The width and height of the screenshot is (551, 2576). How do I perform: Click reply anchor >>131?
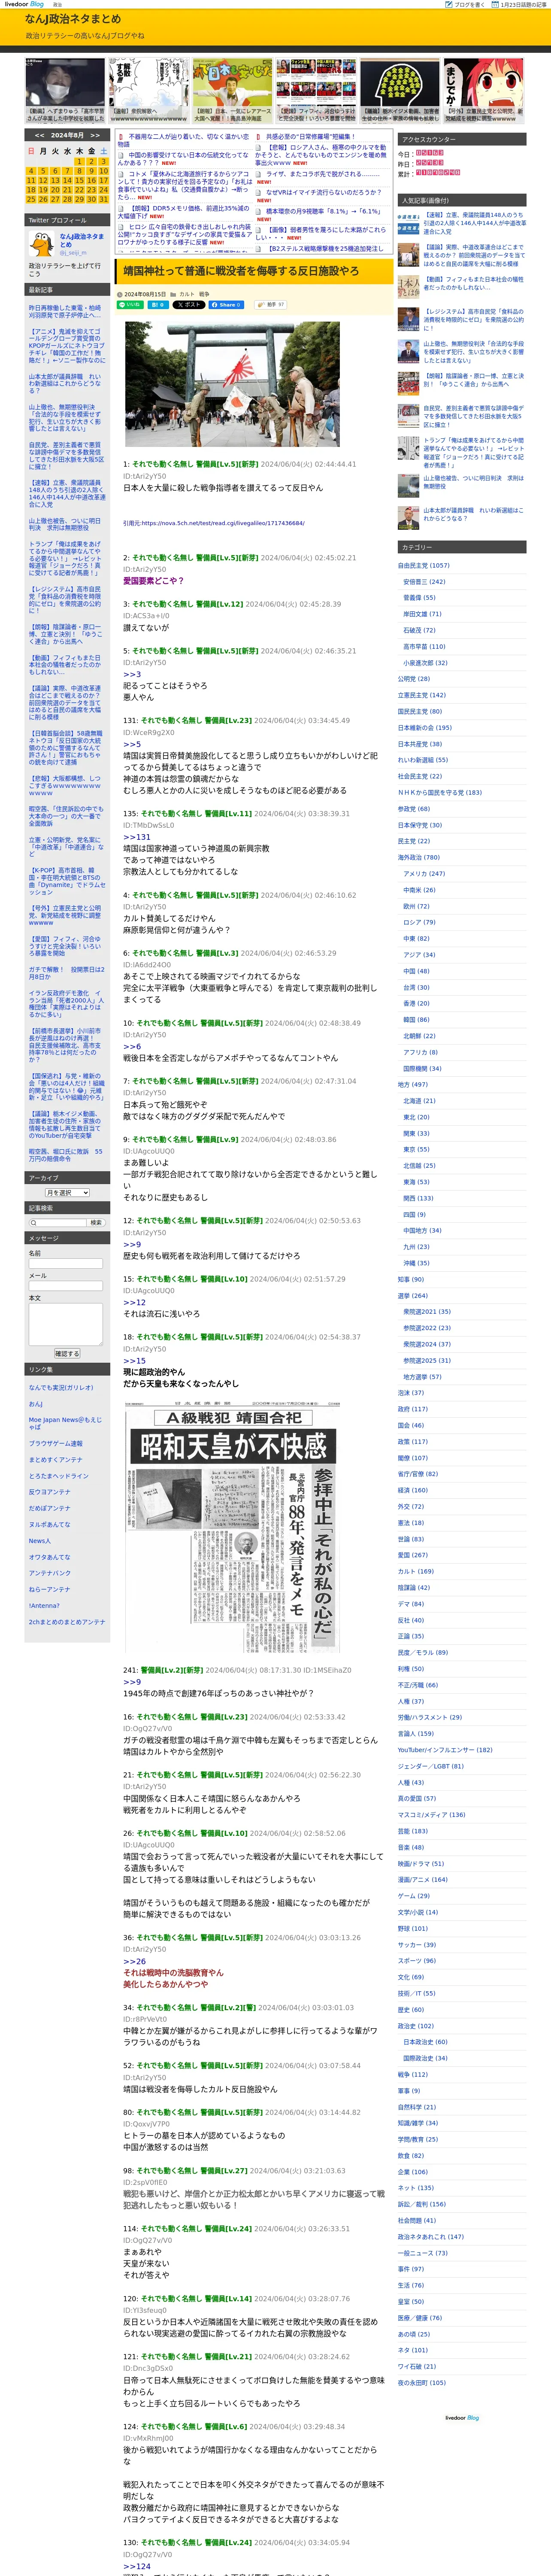[x=136, y=837]
